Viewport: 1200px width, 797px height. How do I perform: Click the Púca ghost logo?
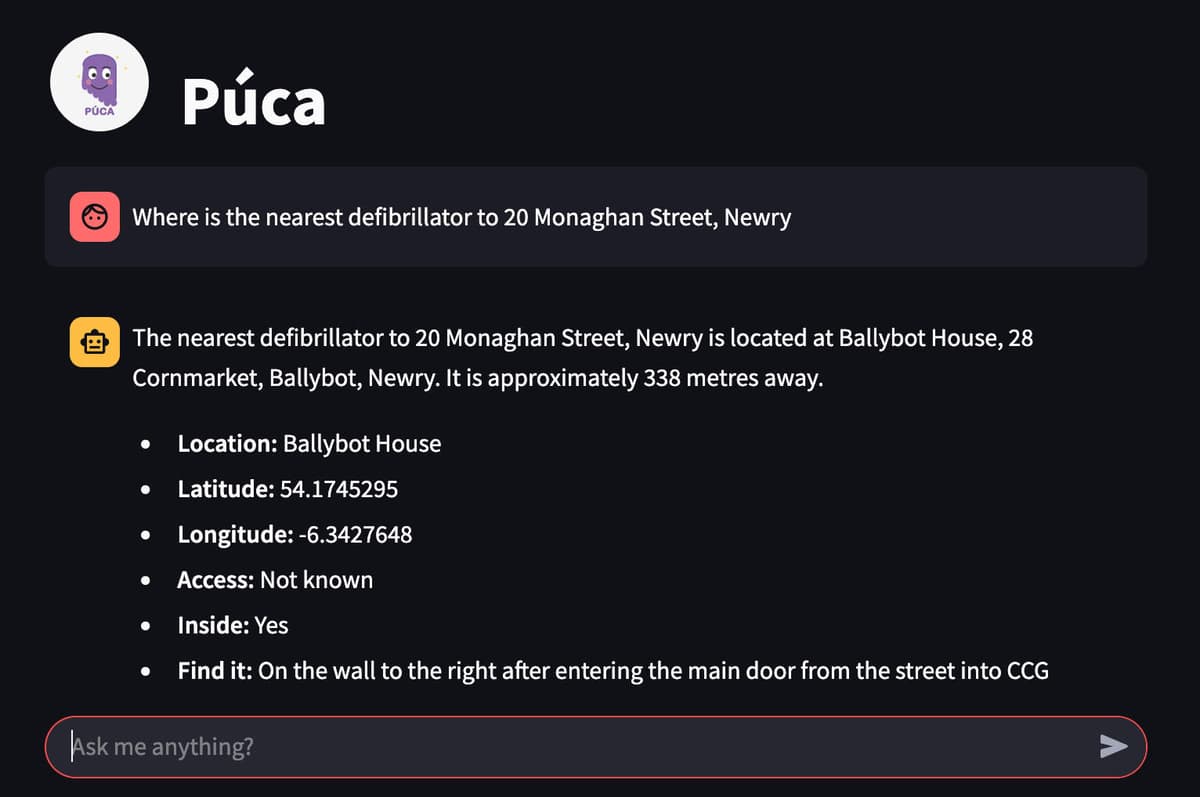(99, 83)
